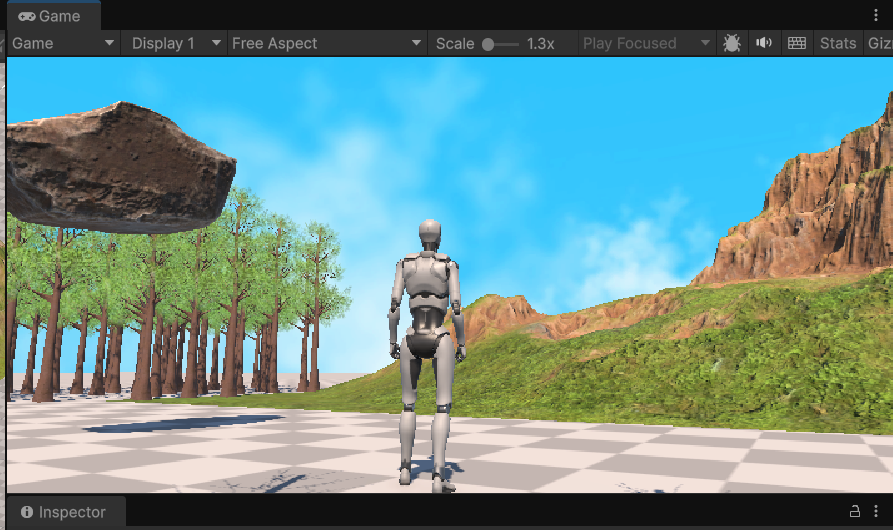This screenshot has width=893, height=530.
Task: Open the Play Focused dropdown
Action: pos(646,43)
